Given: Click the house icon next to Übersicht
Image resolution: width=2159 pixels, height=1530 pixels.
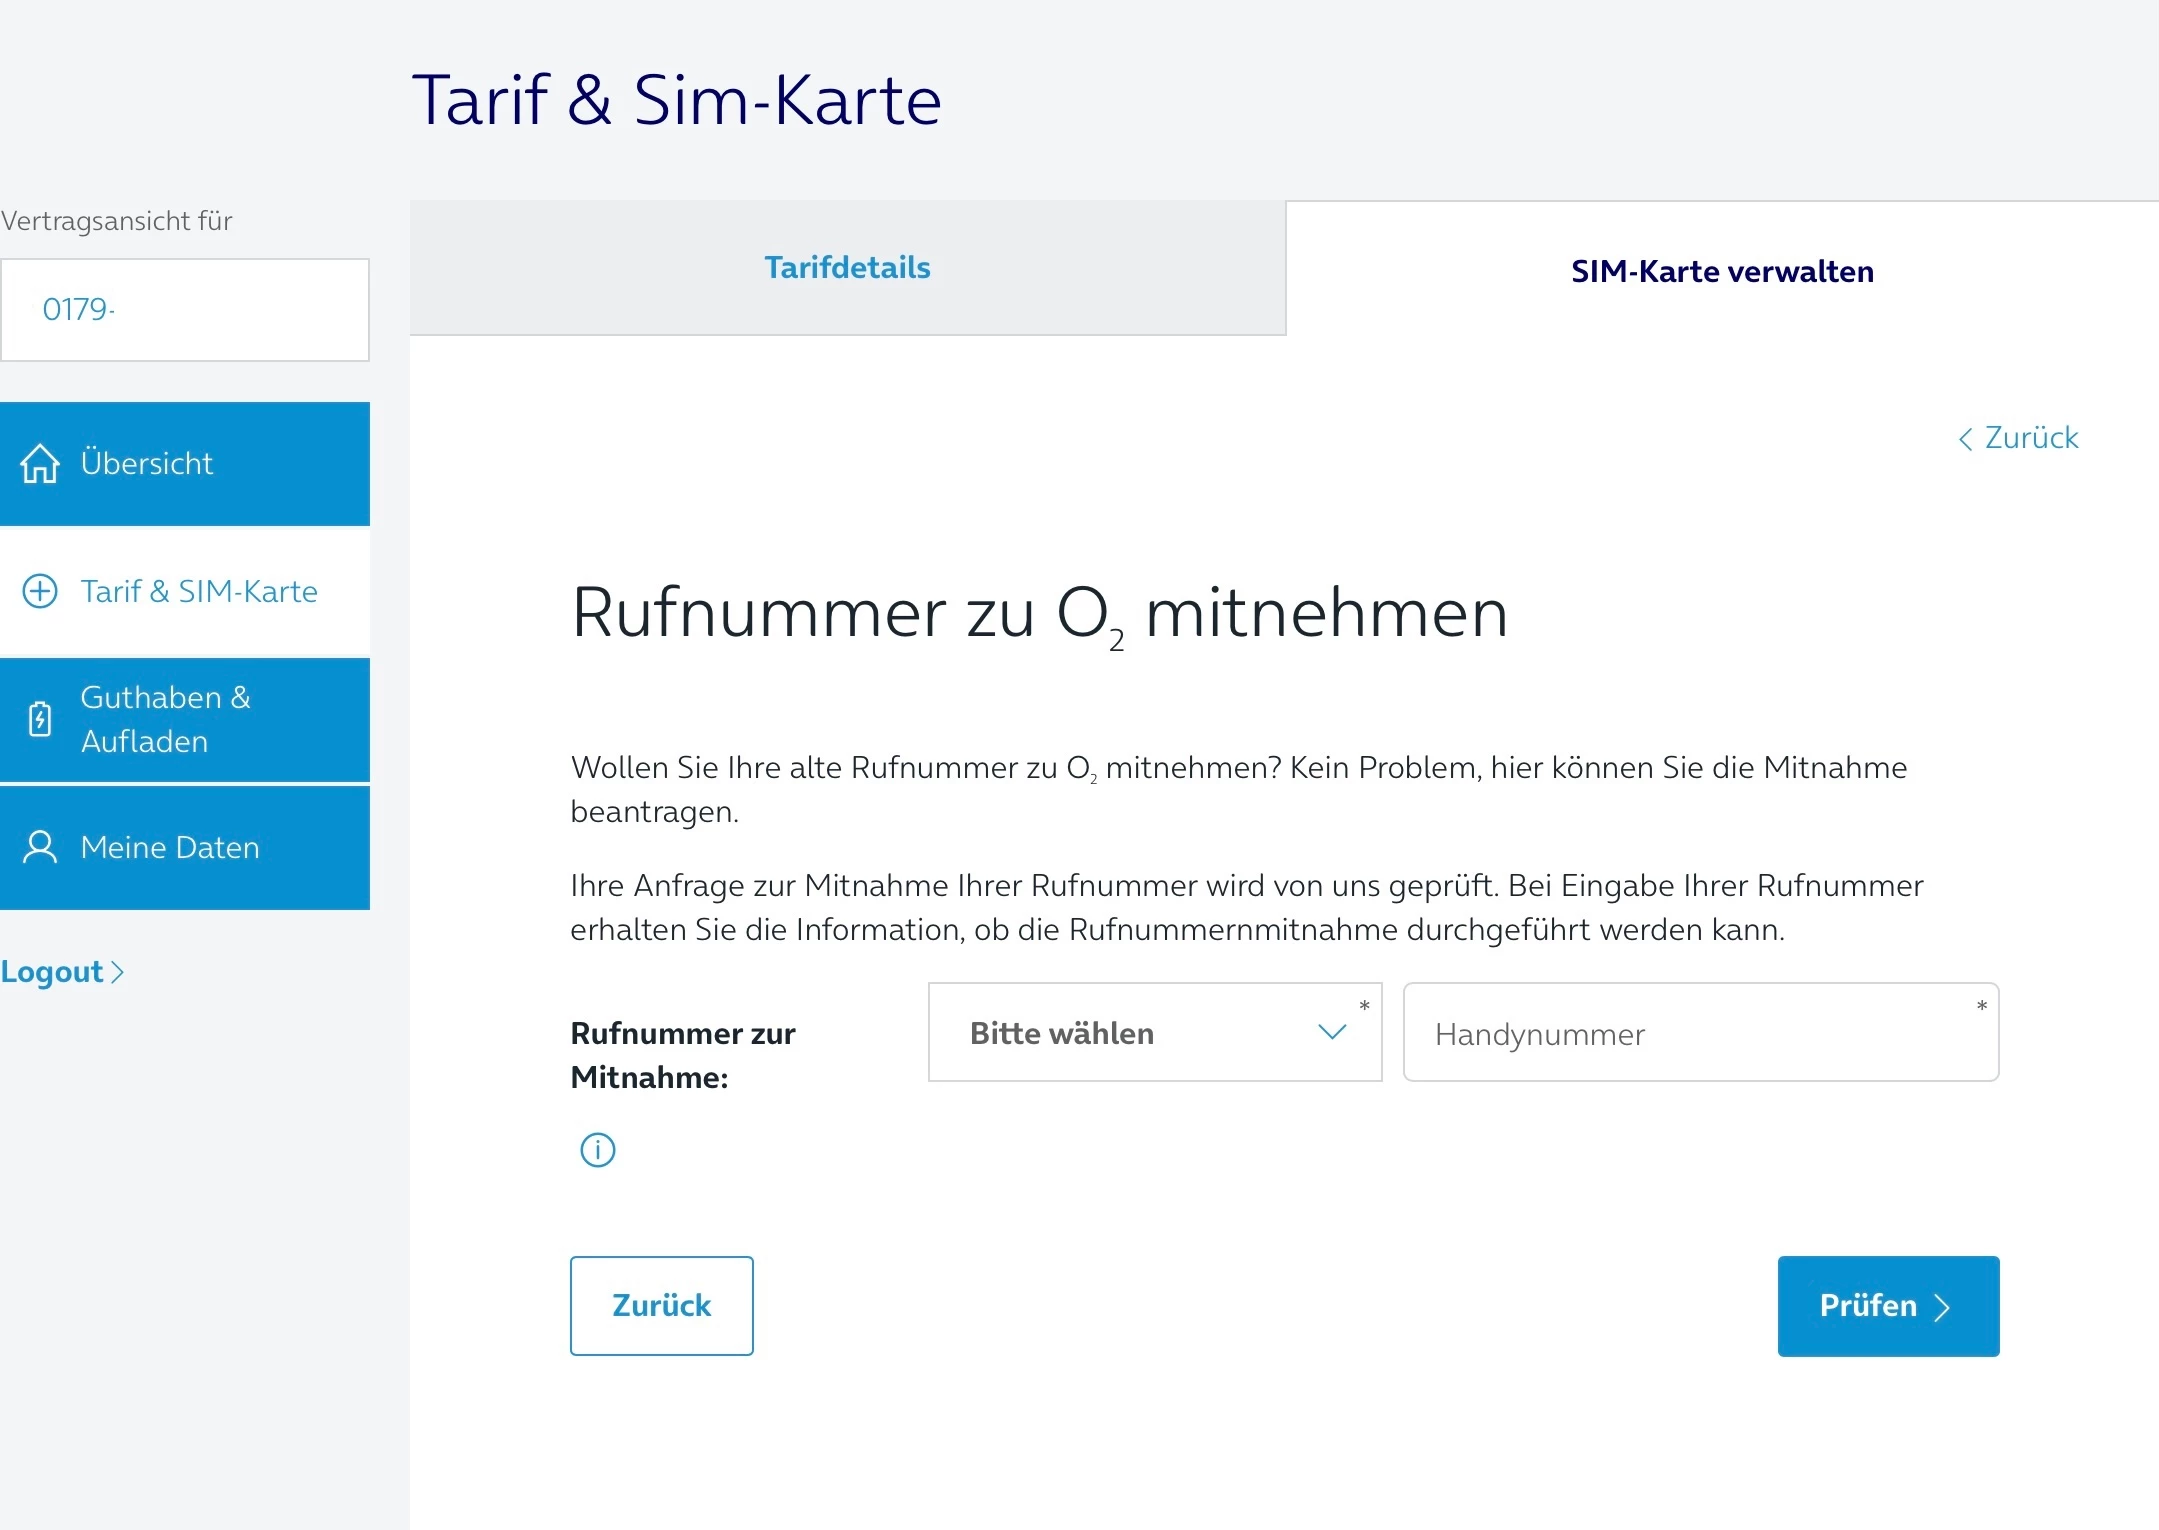Looking at the screenshot, I should 40,464.
